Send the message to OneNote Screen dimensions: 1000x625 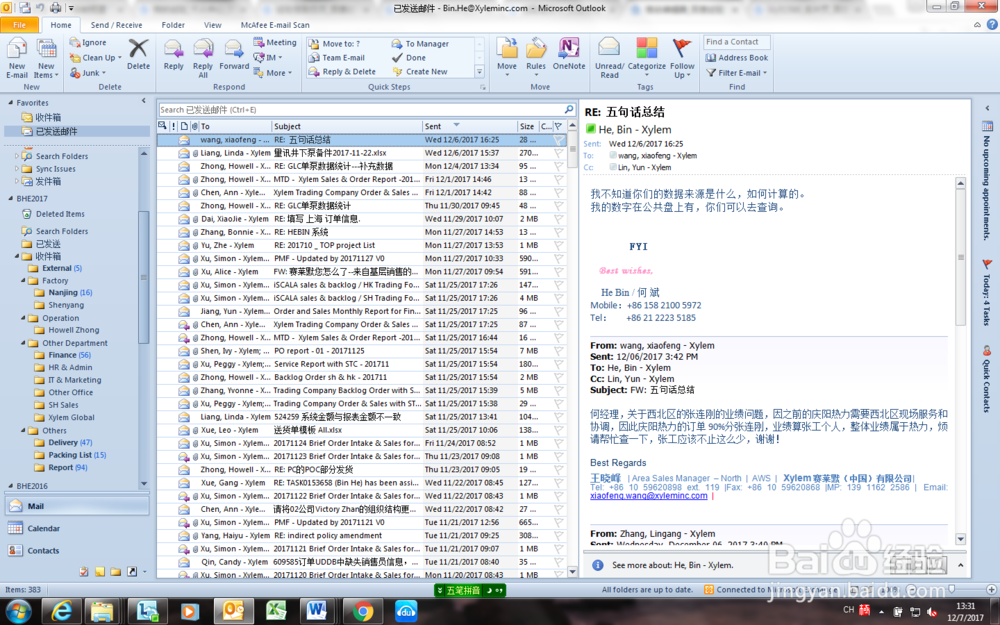click(569, 54)
